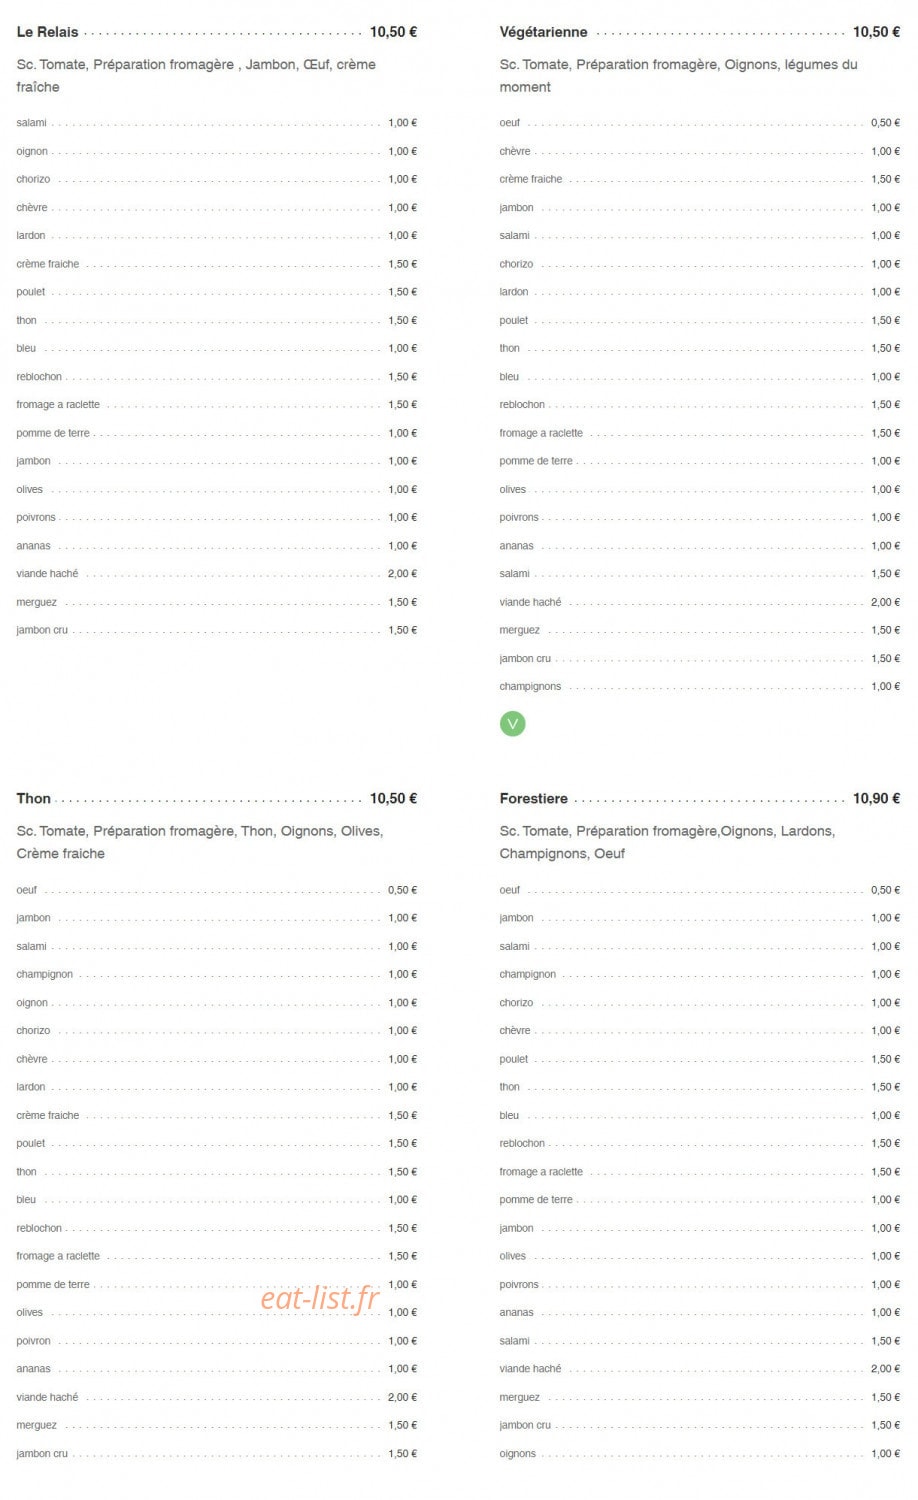Click the green vegetarian V icon

(x=512, y=723)
